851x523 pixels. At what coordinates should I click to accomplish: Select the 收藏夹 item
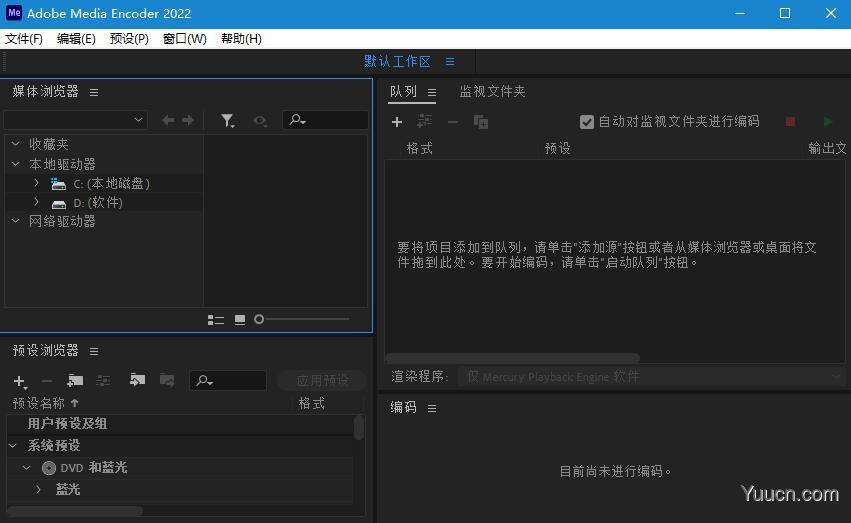(49, 144)
